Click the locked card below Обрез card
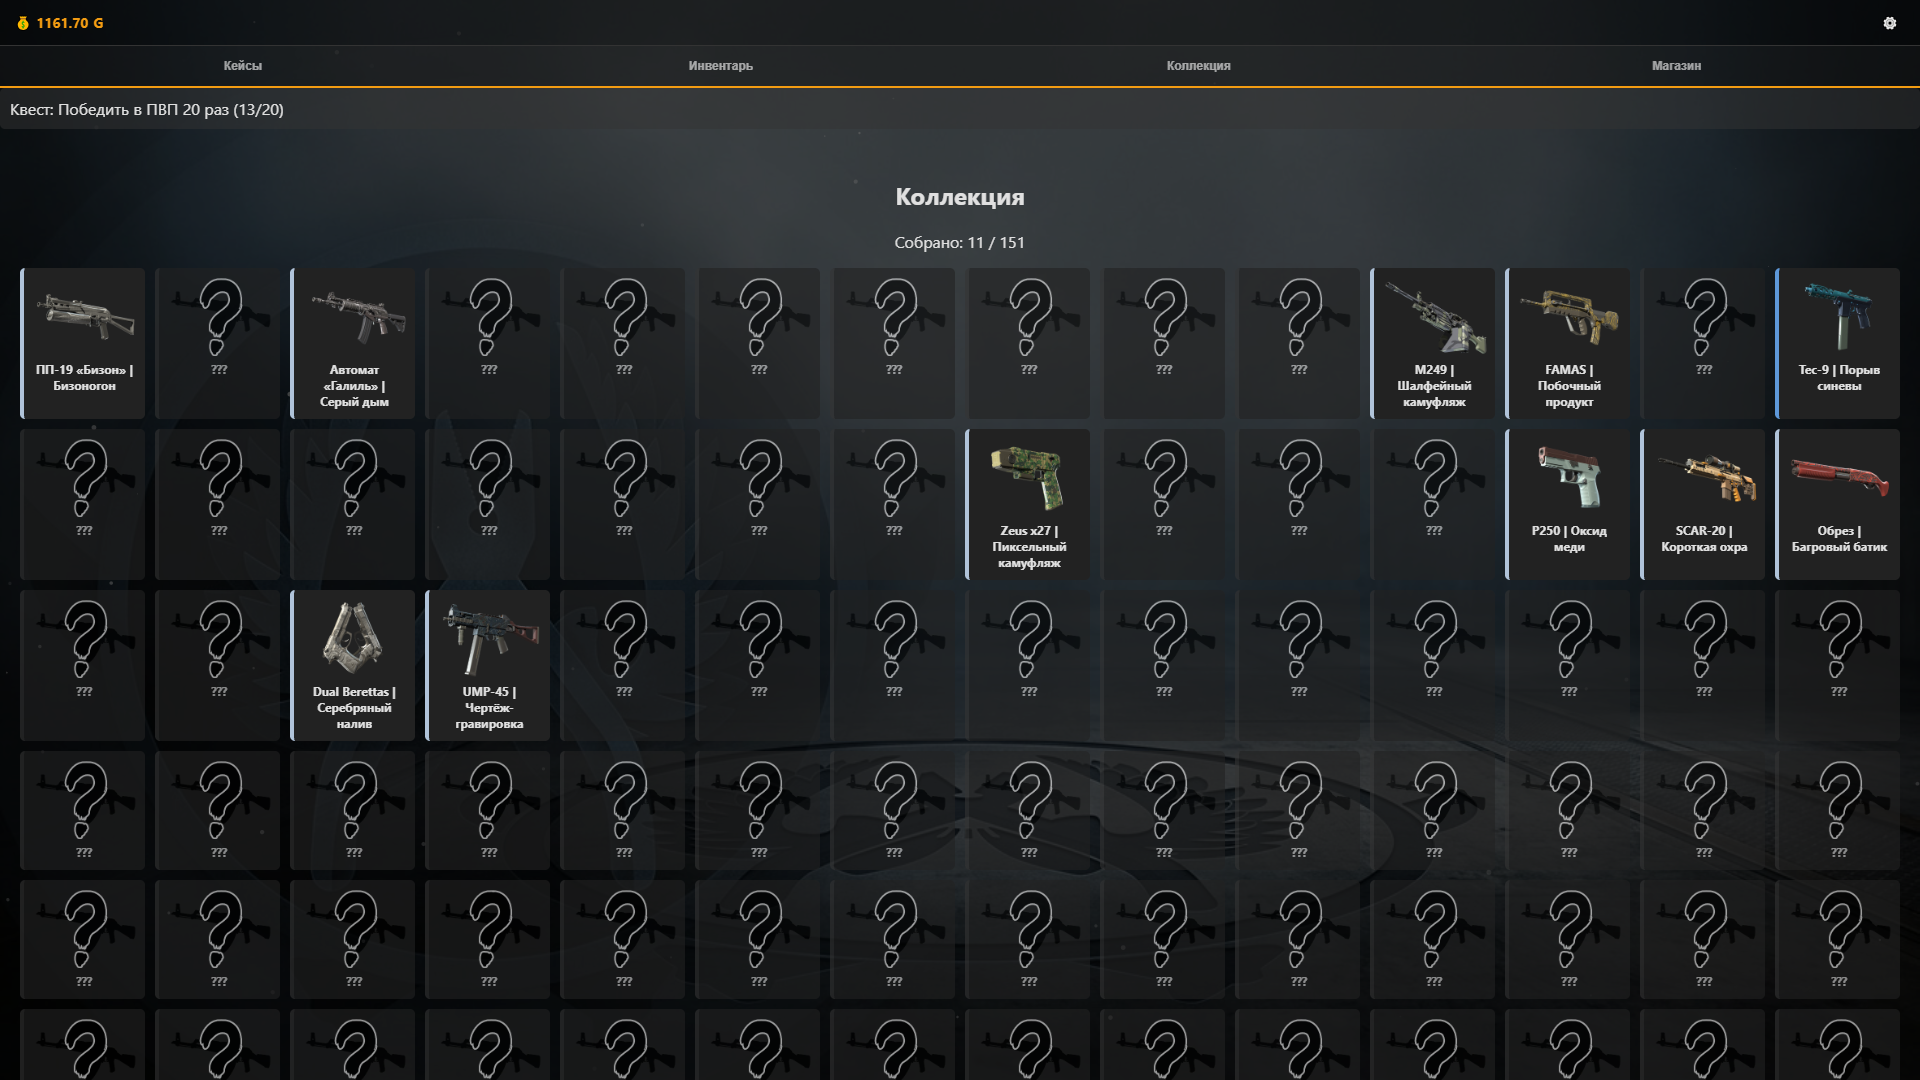The image size is (1920, 1080). (x=1838, y=665)
